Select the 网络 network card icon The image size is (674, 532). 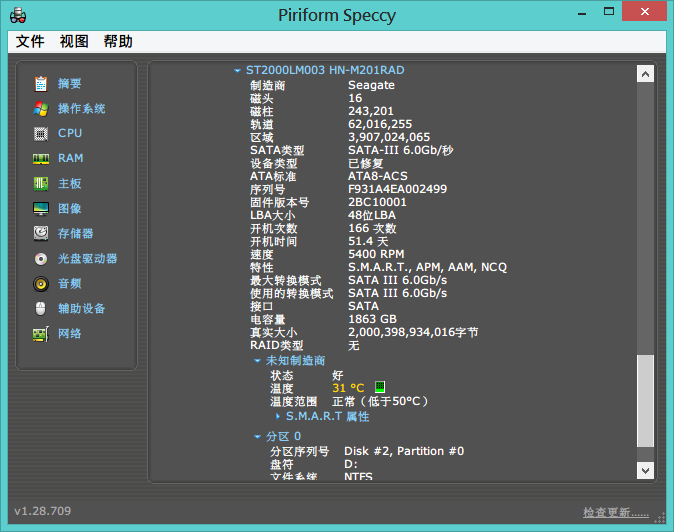[41, 334]
